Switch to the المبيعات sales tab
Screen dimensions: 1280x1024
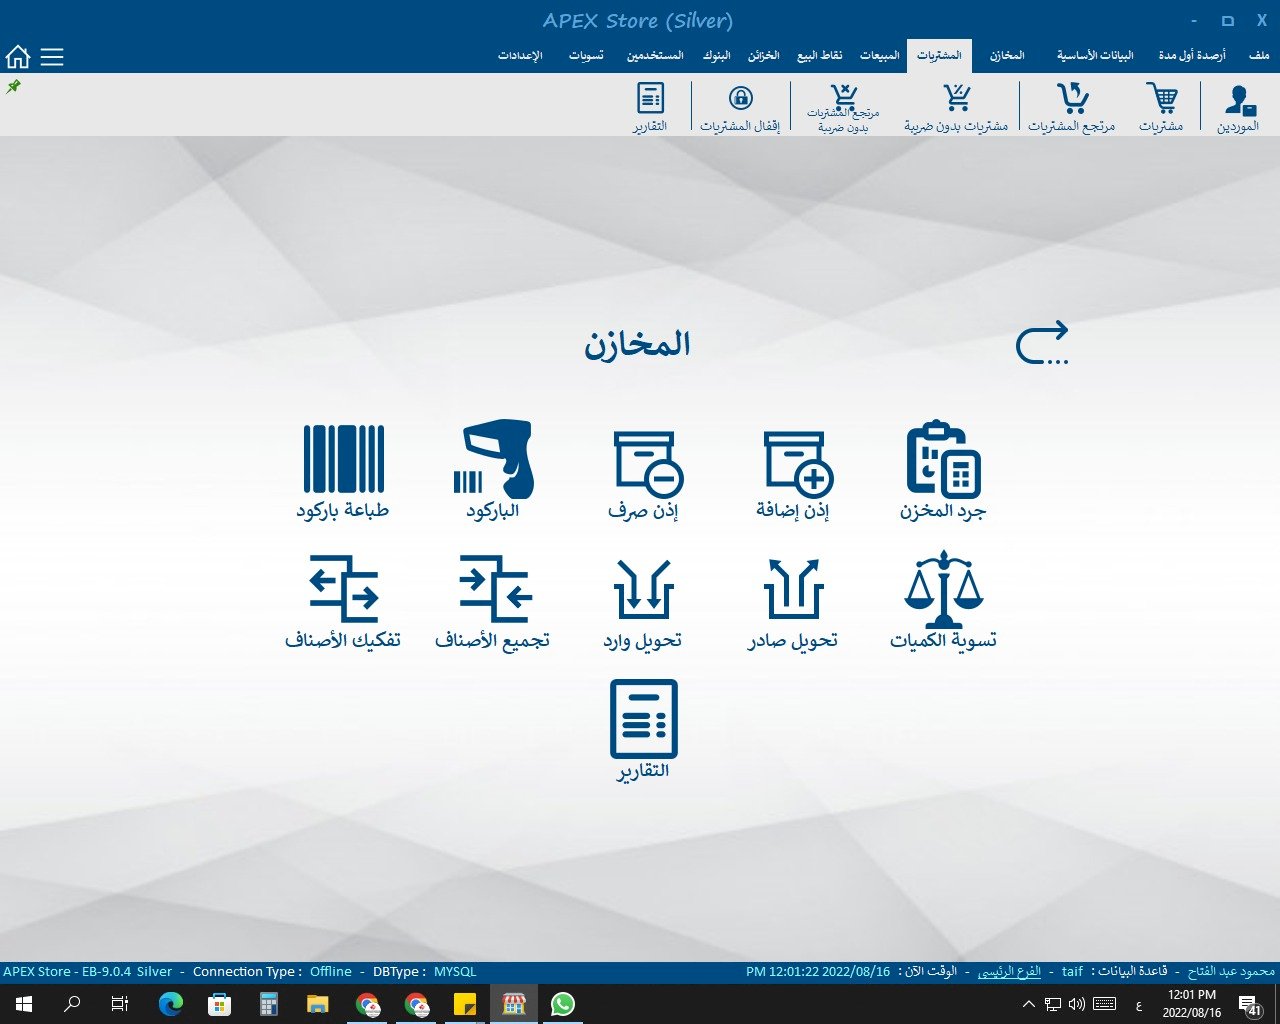pos(880,56)
